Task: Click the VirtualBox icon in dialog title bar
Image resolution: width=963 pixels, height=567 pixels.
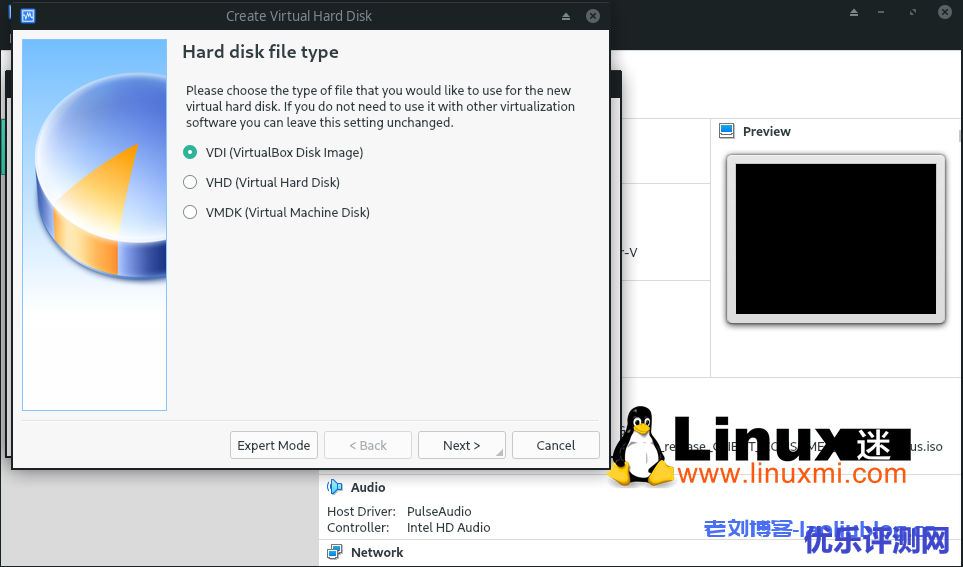Action: pos(29,16)
